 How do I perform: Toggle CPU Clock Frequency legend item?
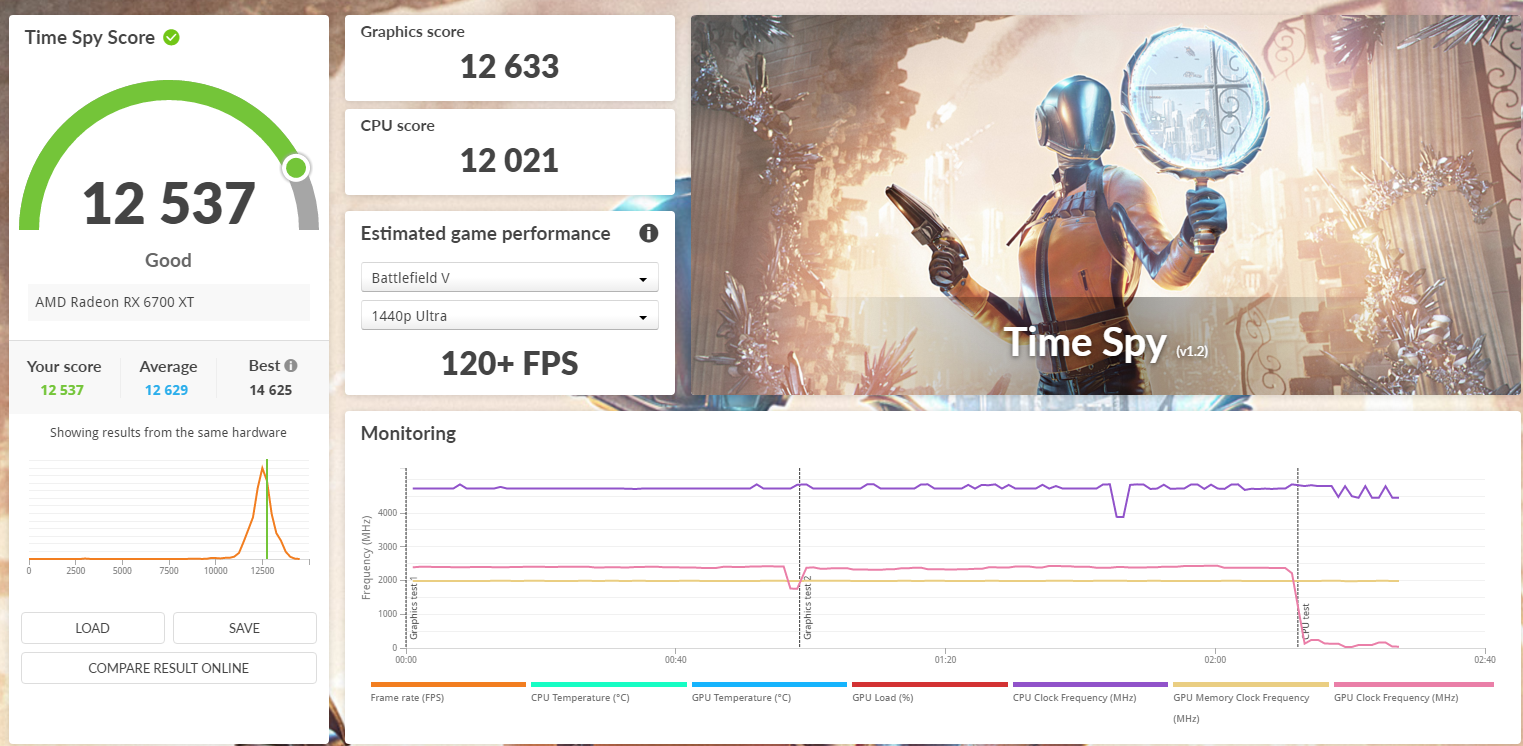tap(1090, 691)
